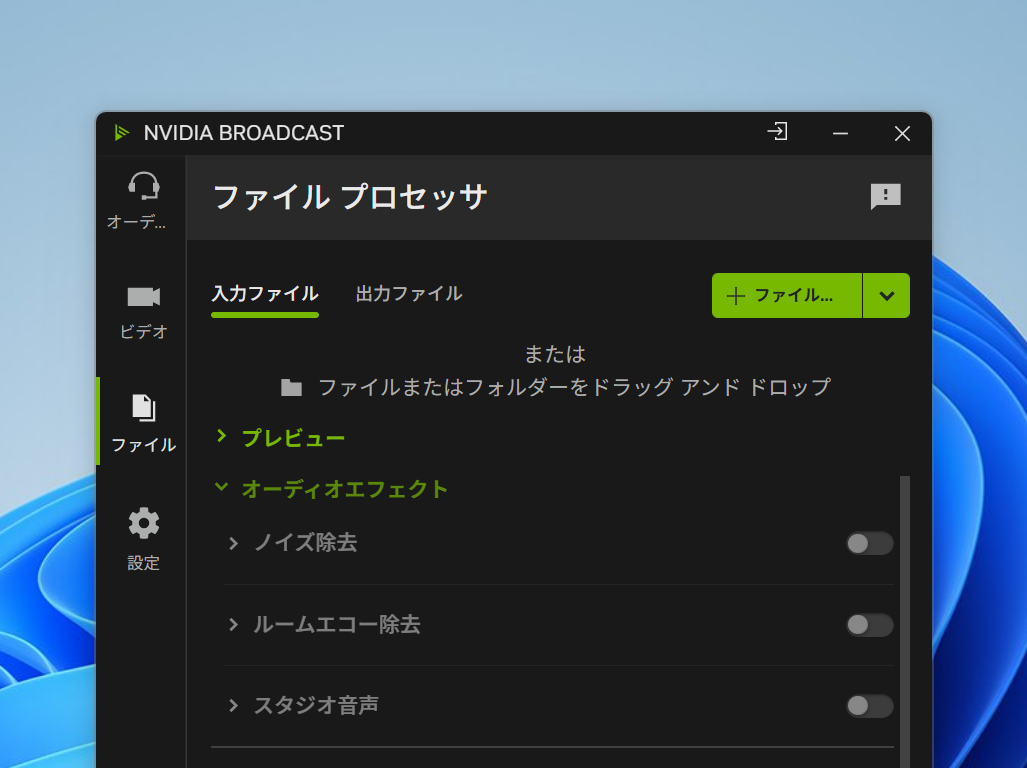The width and height of the screenshot is (1027, 768).
Task: Click the ファイルまたはフォルダーをドラッグ アンド ドロップ text
Action: pos(574,388)
